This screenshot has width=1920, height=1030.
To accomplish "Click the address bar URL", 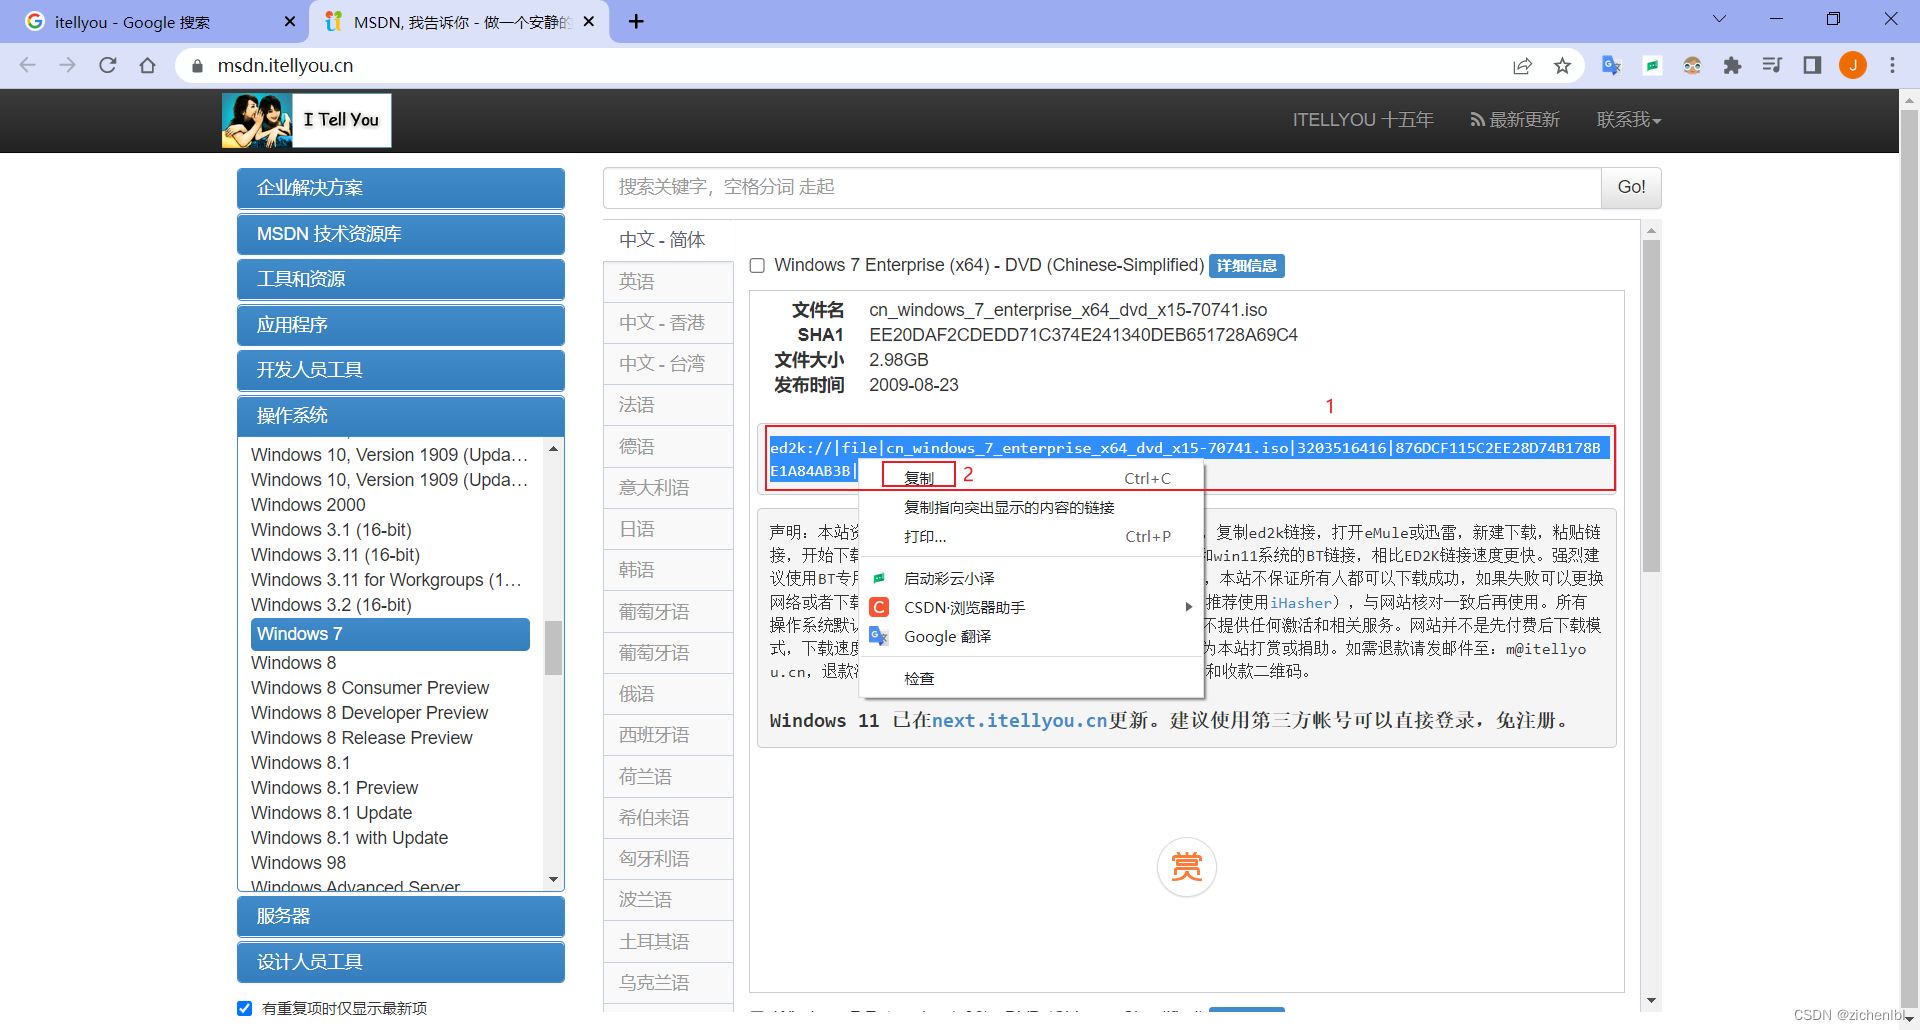I will click(285, 66).
